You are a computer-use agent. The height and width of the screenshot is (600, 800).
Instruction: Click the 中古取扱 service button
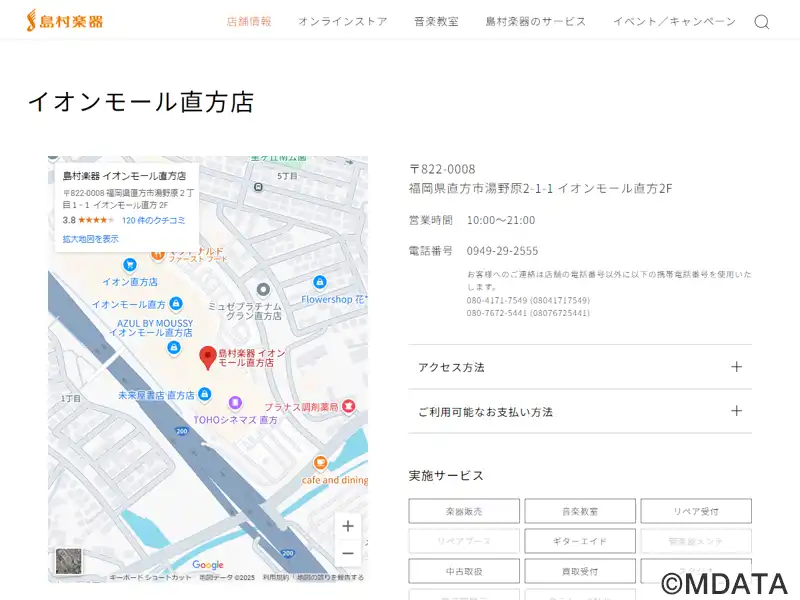click(464, 571)
